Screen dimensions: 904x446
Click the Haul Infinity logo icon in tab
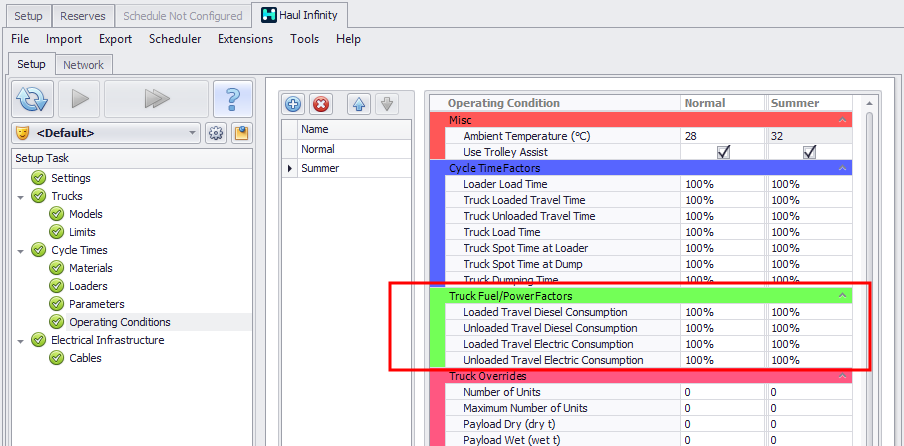268,16
